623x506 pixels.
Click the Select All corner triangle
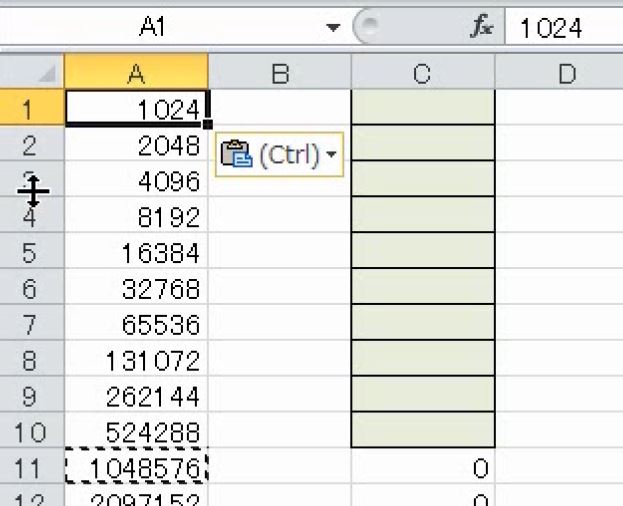point(48,74)
